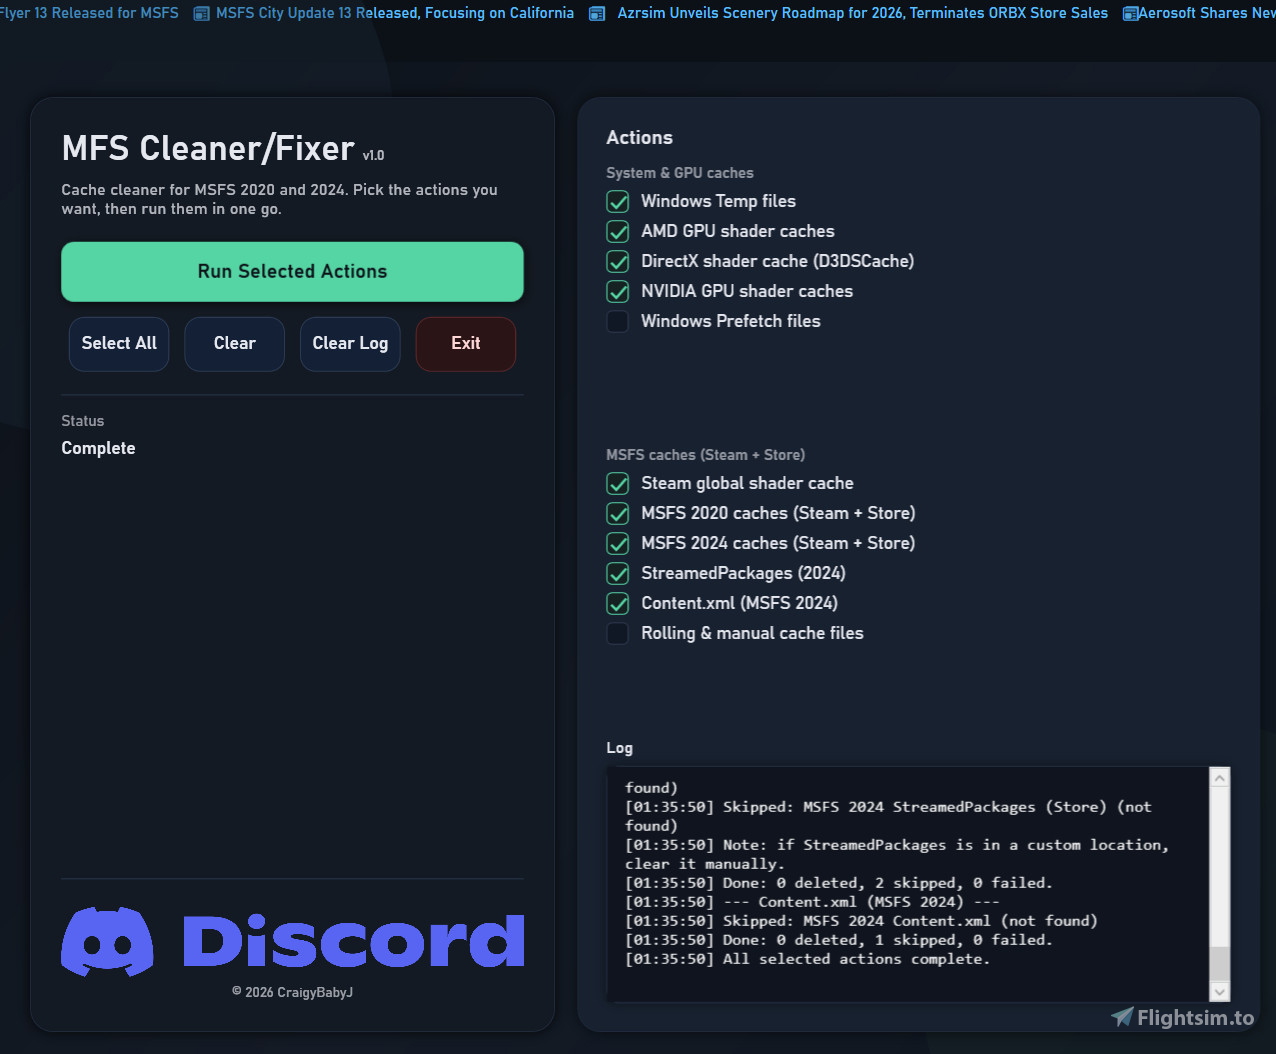Image resolution: width=1276 pixels, height=1054 pixels.
Task: Click the Select All button
Action: click(119, 344)
